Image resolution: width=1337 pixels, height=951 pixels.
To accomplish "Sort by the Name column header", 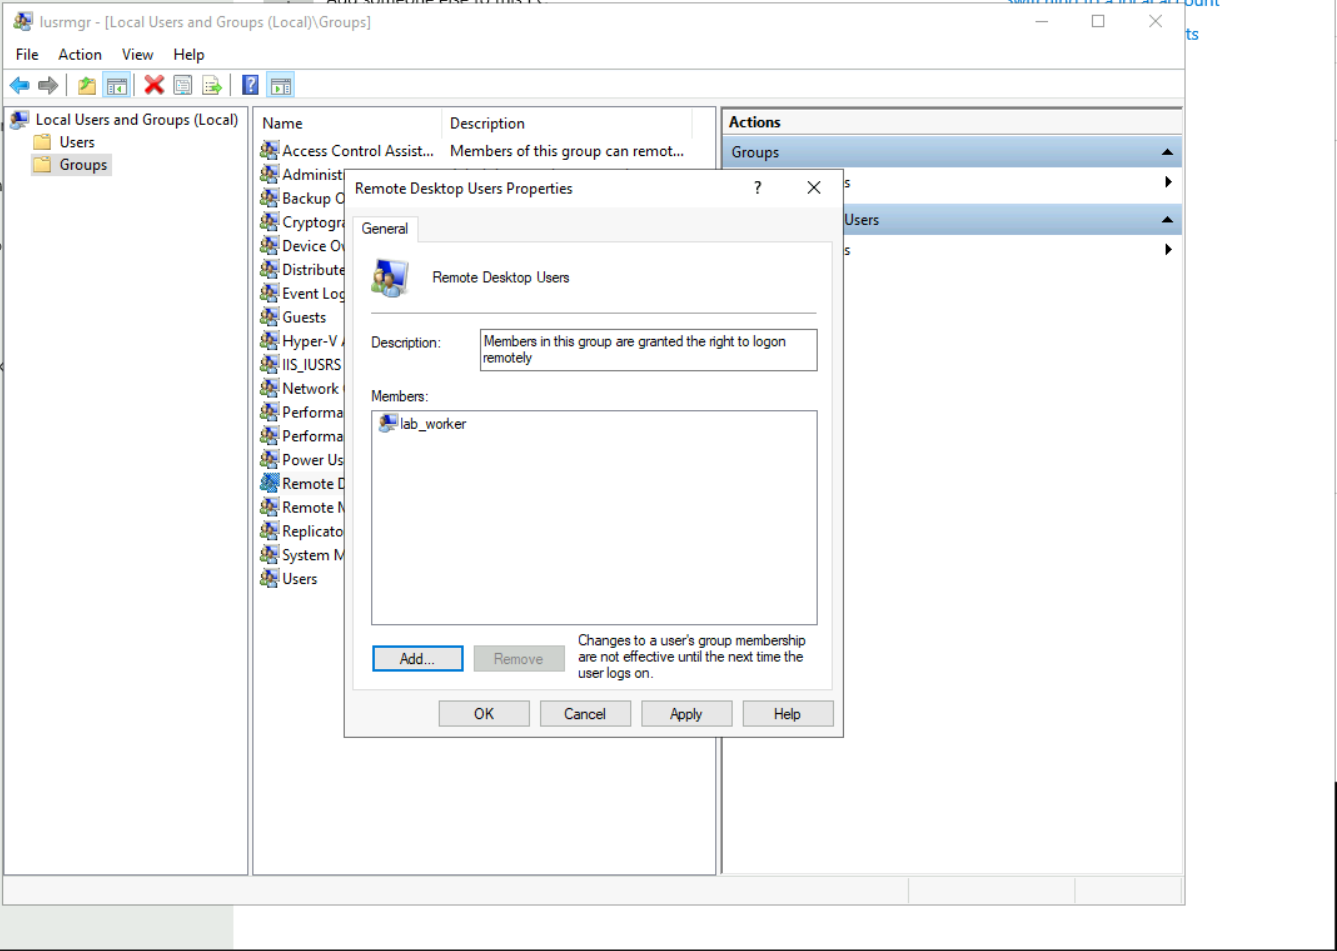I will coord(347,124).
